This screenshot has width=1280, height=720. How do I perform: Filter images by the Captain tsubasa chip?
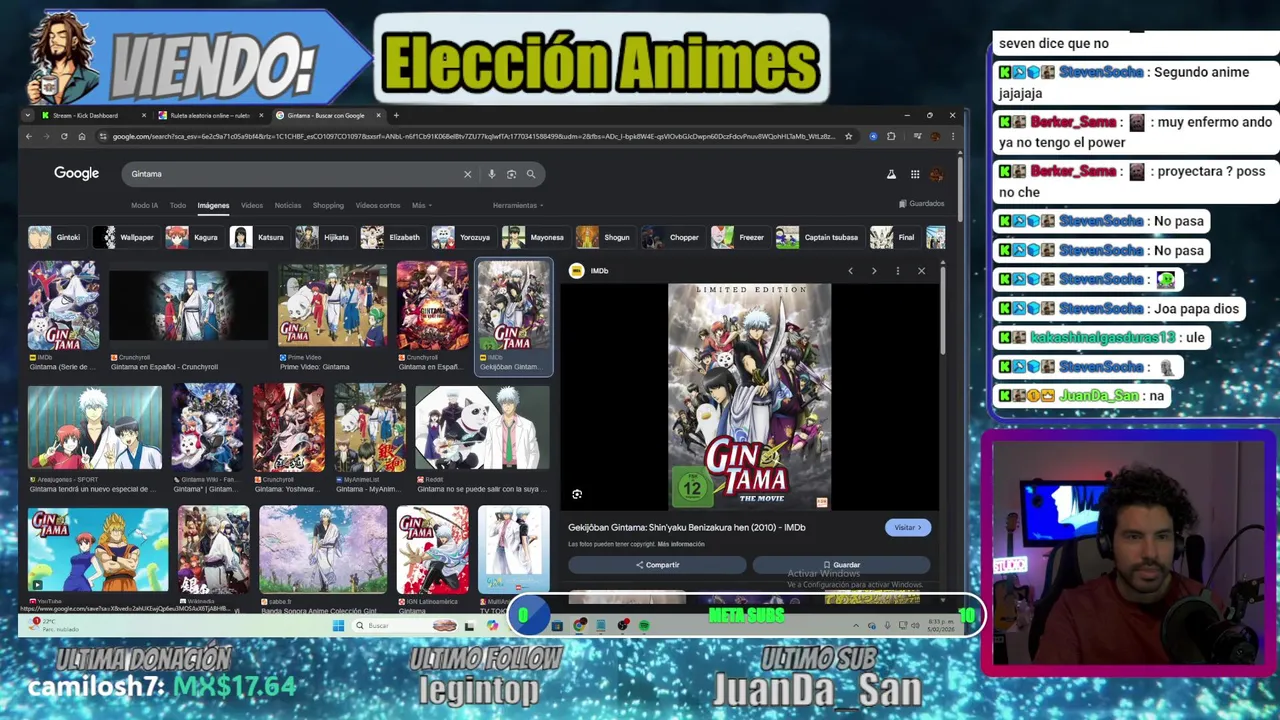(x=819, y=238)
